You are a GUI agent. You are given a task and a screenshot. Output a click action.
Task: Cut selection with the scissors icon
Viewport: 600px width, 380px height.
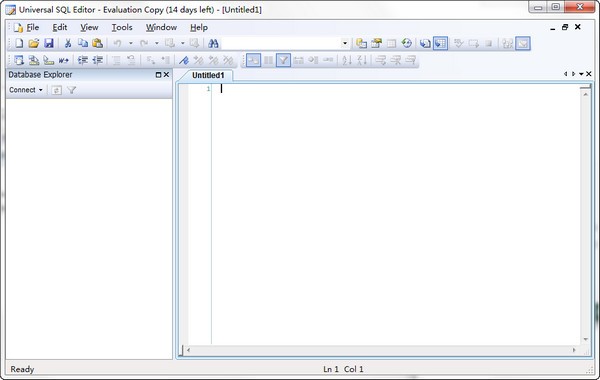point(68,43)
